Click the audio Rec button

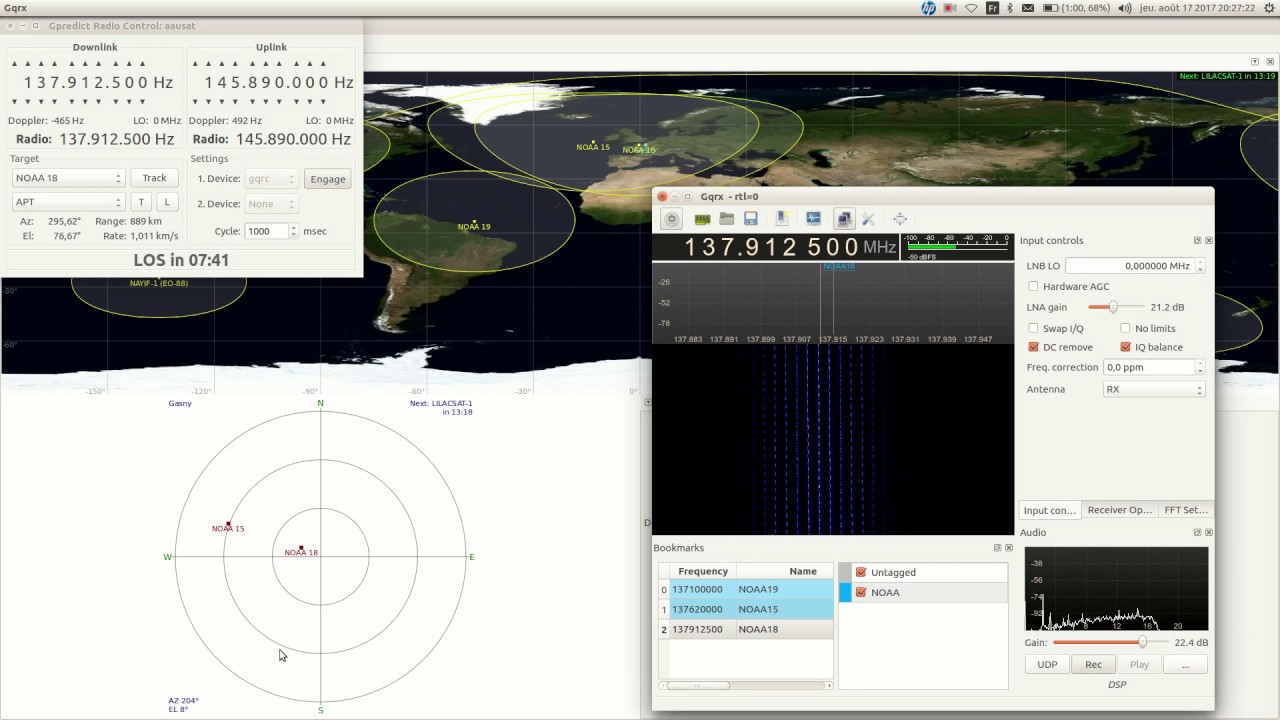[1093, 664]
